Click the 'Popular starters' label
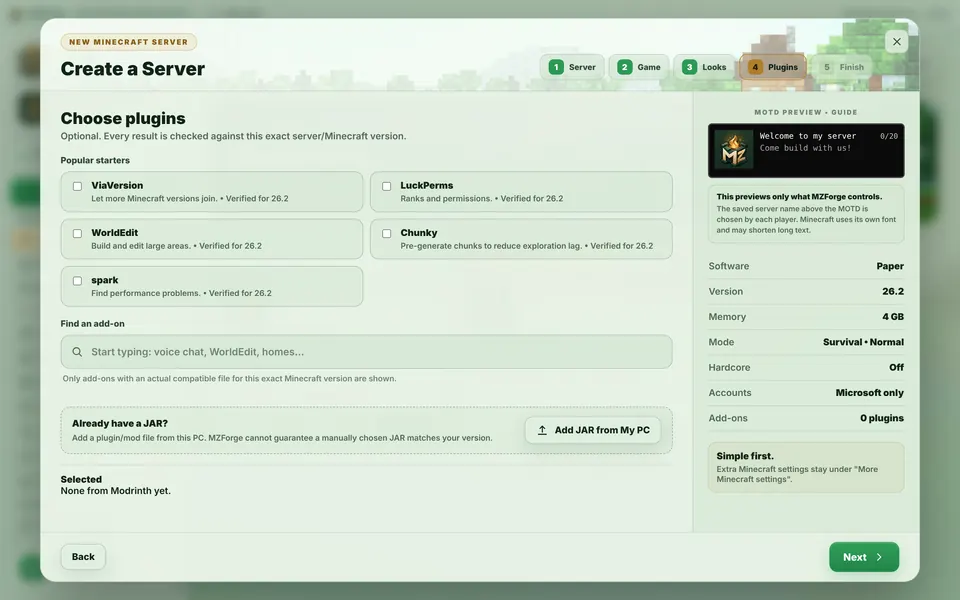 click(x=95, y=160)
